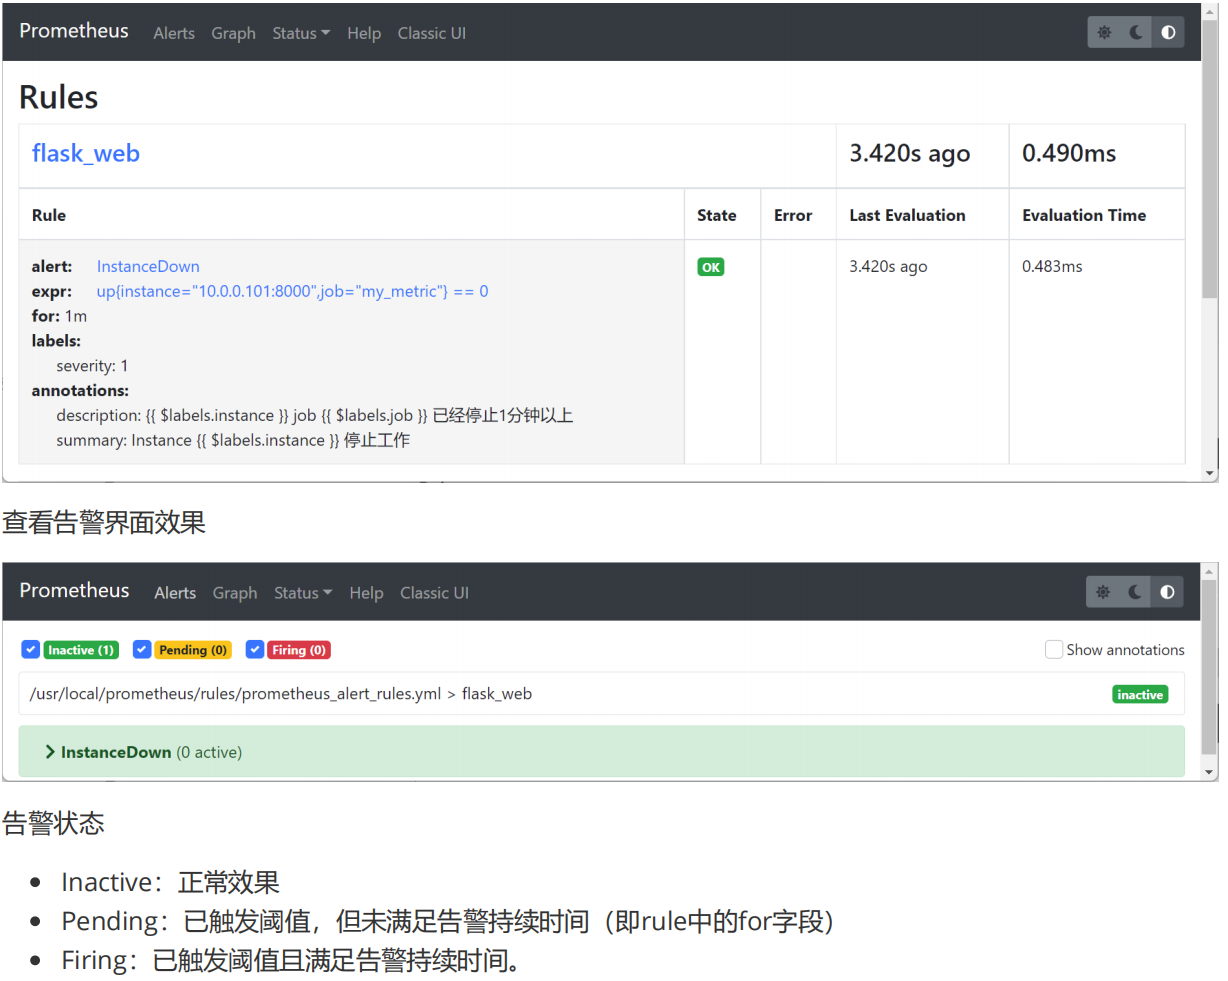This screenshot has height=981, width=1228.
Task: Click the State column header
Action: click(716, 215)
